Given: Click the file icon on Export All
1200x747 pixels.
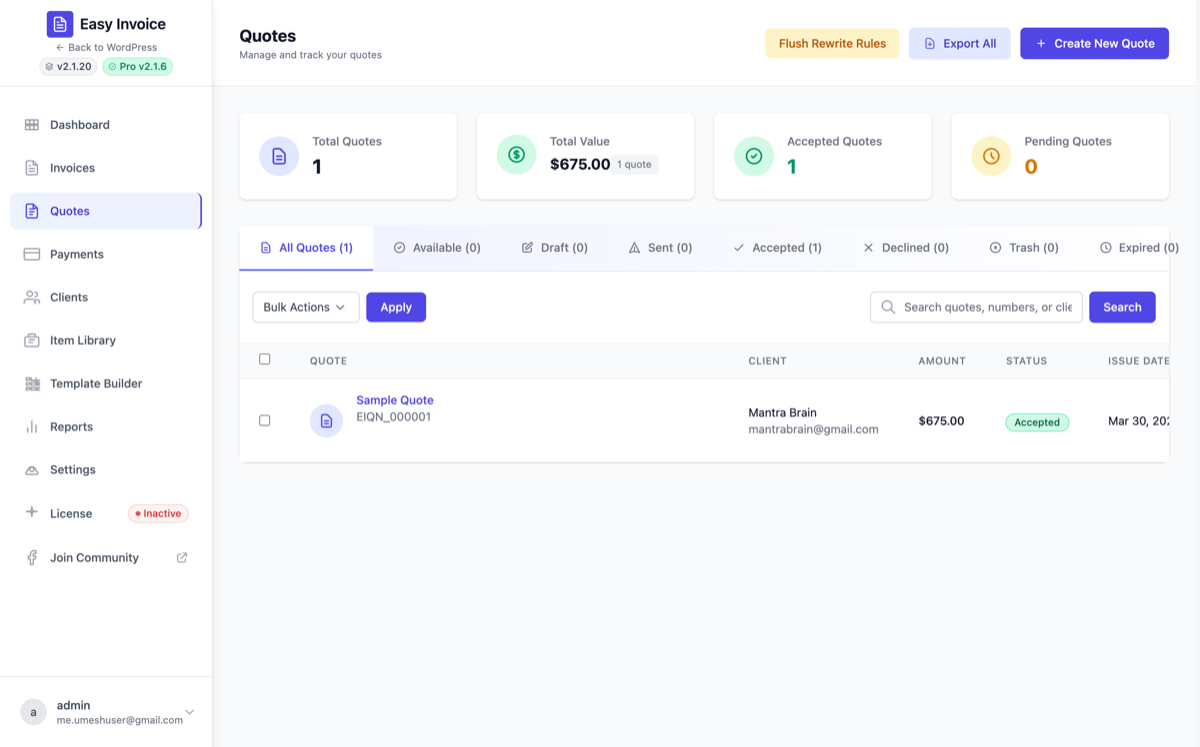Looking at the screenshot, I should (x=930, y=44).
